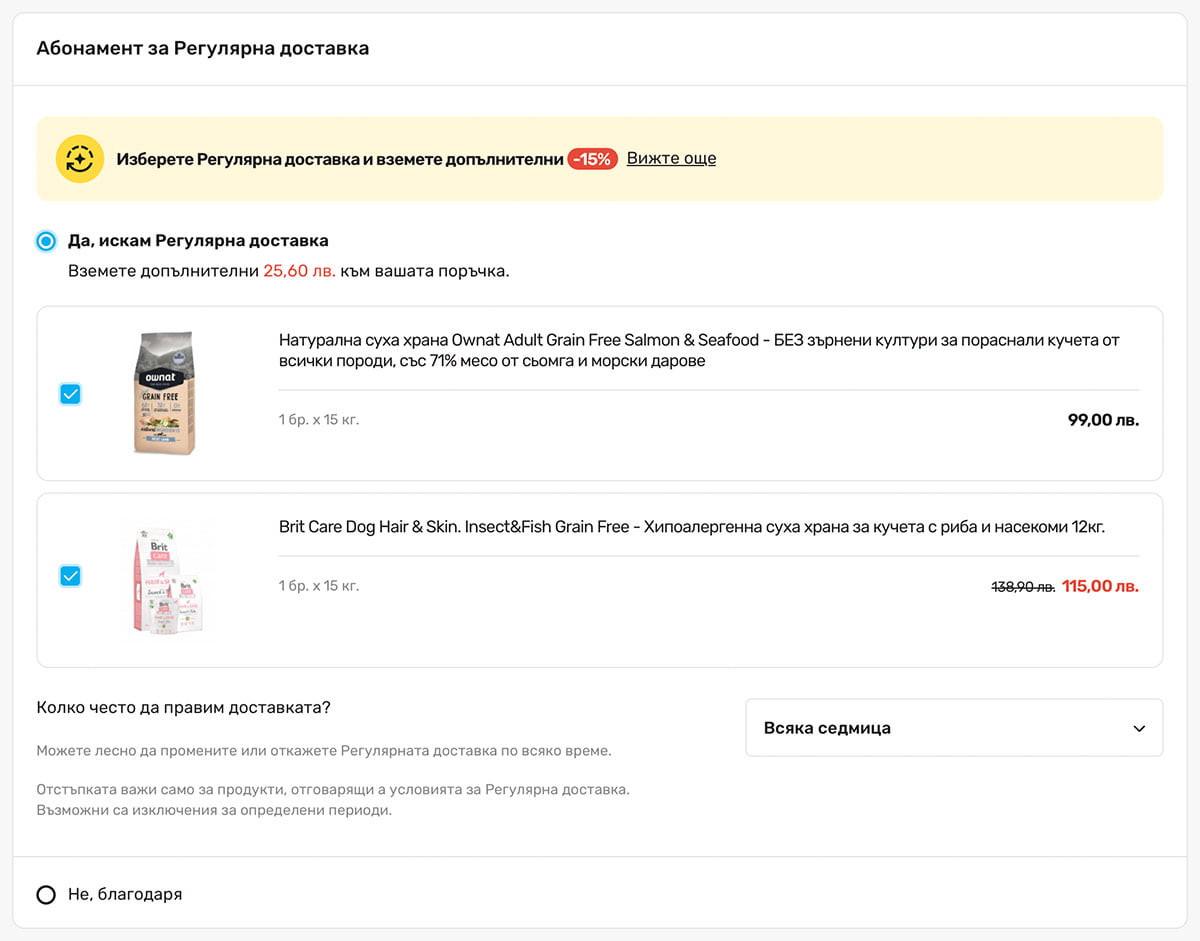Image resolution: width=1200 pixels, height=941 pixels.
Task: Open the 'Вижте още' link
Action: pos(671,158)
